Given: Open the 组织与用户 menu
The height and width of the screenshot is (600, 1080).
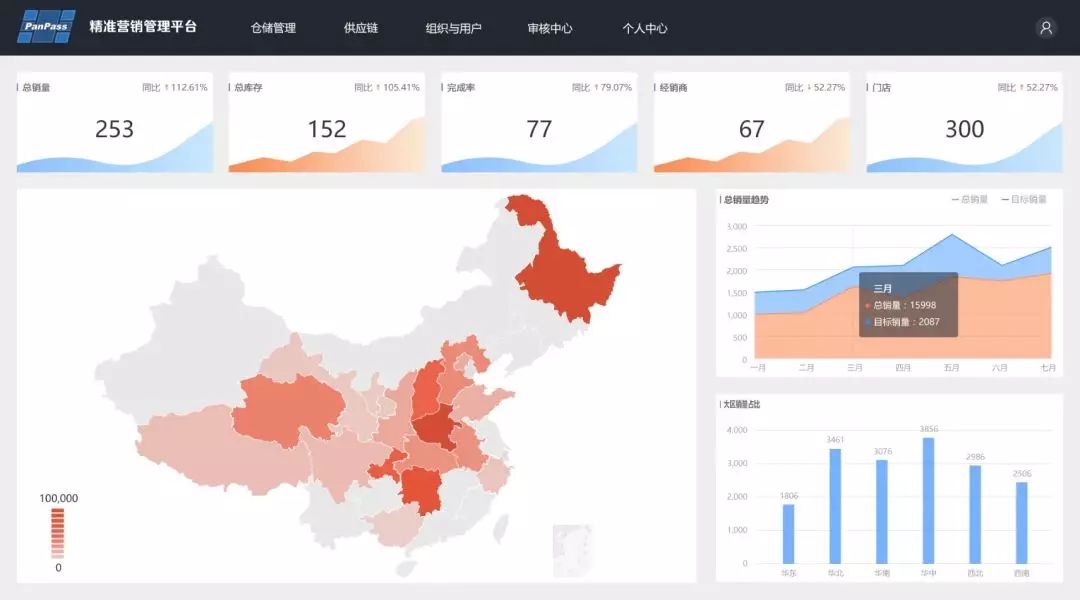Looking at the screenshot, I should tap(453, 28).
